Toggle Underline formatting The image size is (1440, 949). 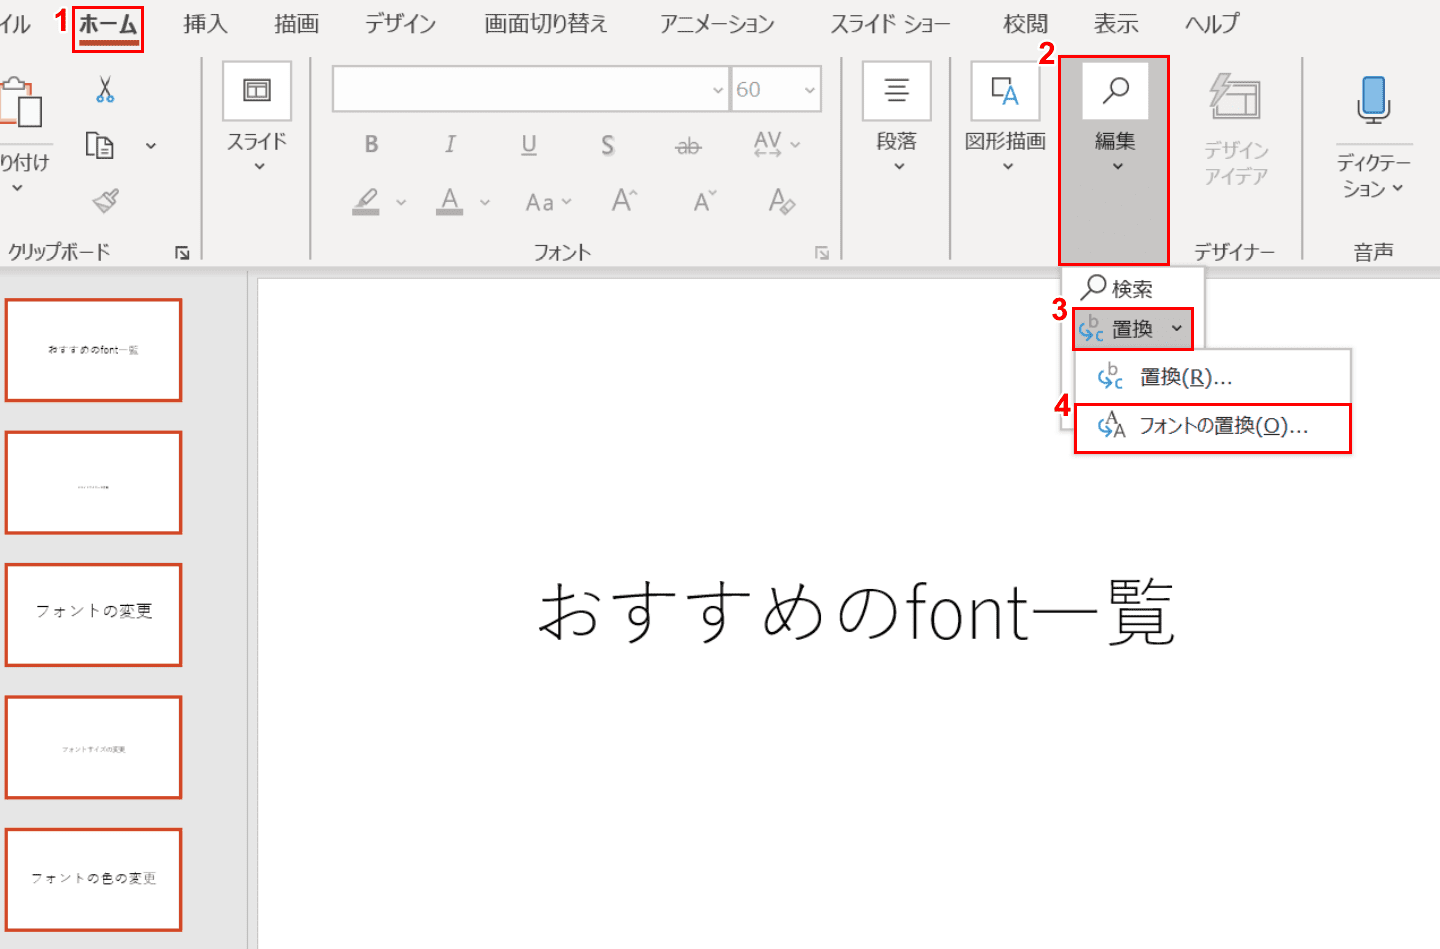click(x=529, y=145)
